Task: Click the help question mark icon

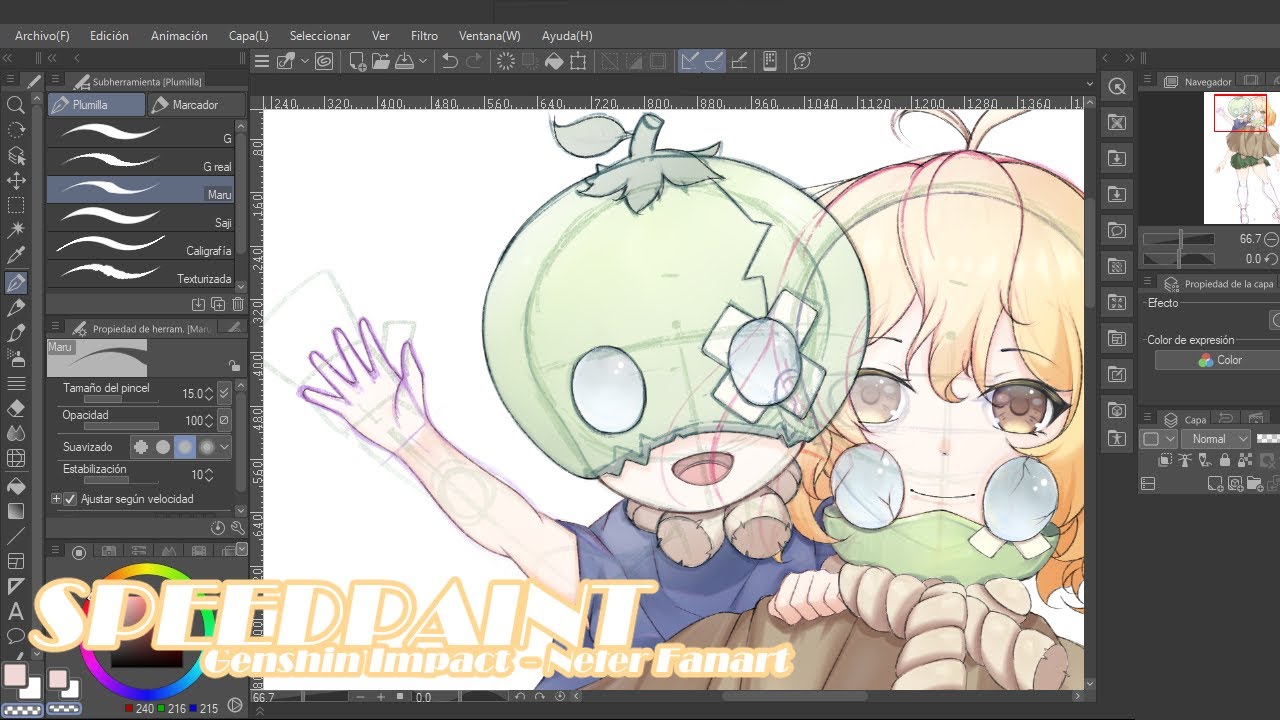Action: 801,62
